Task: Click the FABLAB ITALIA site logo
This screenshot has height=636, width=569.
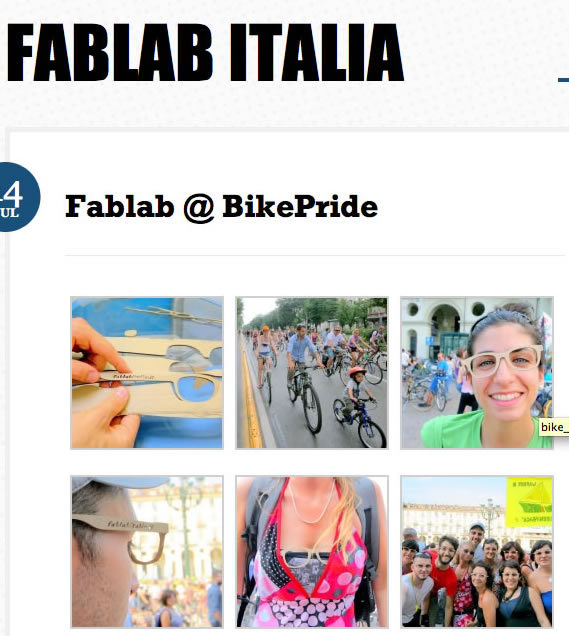Action: 205,53
